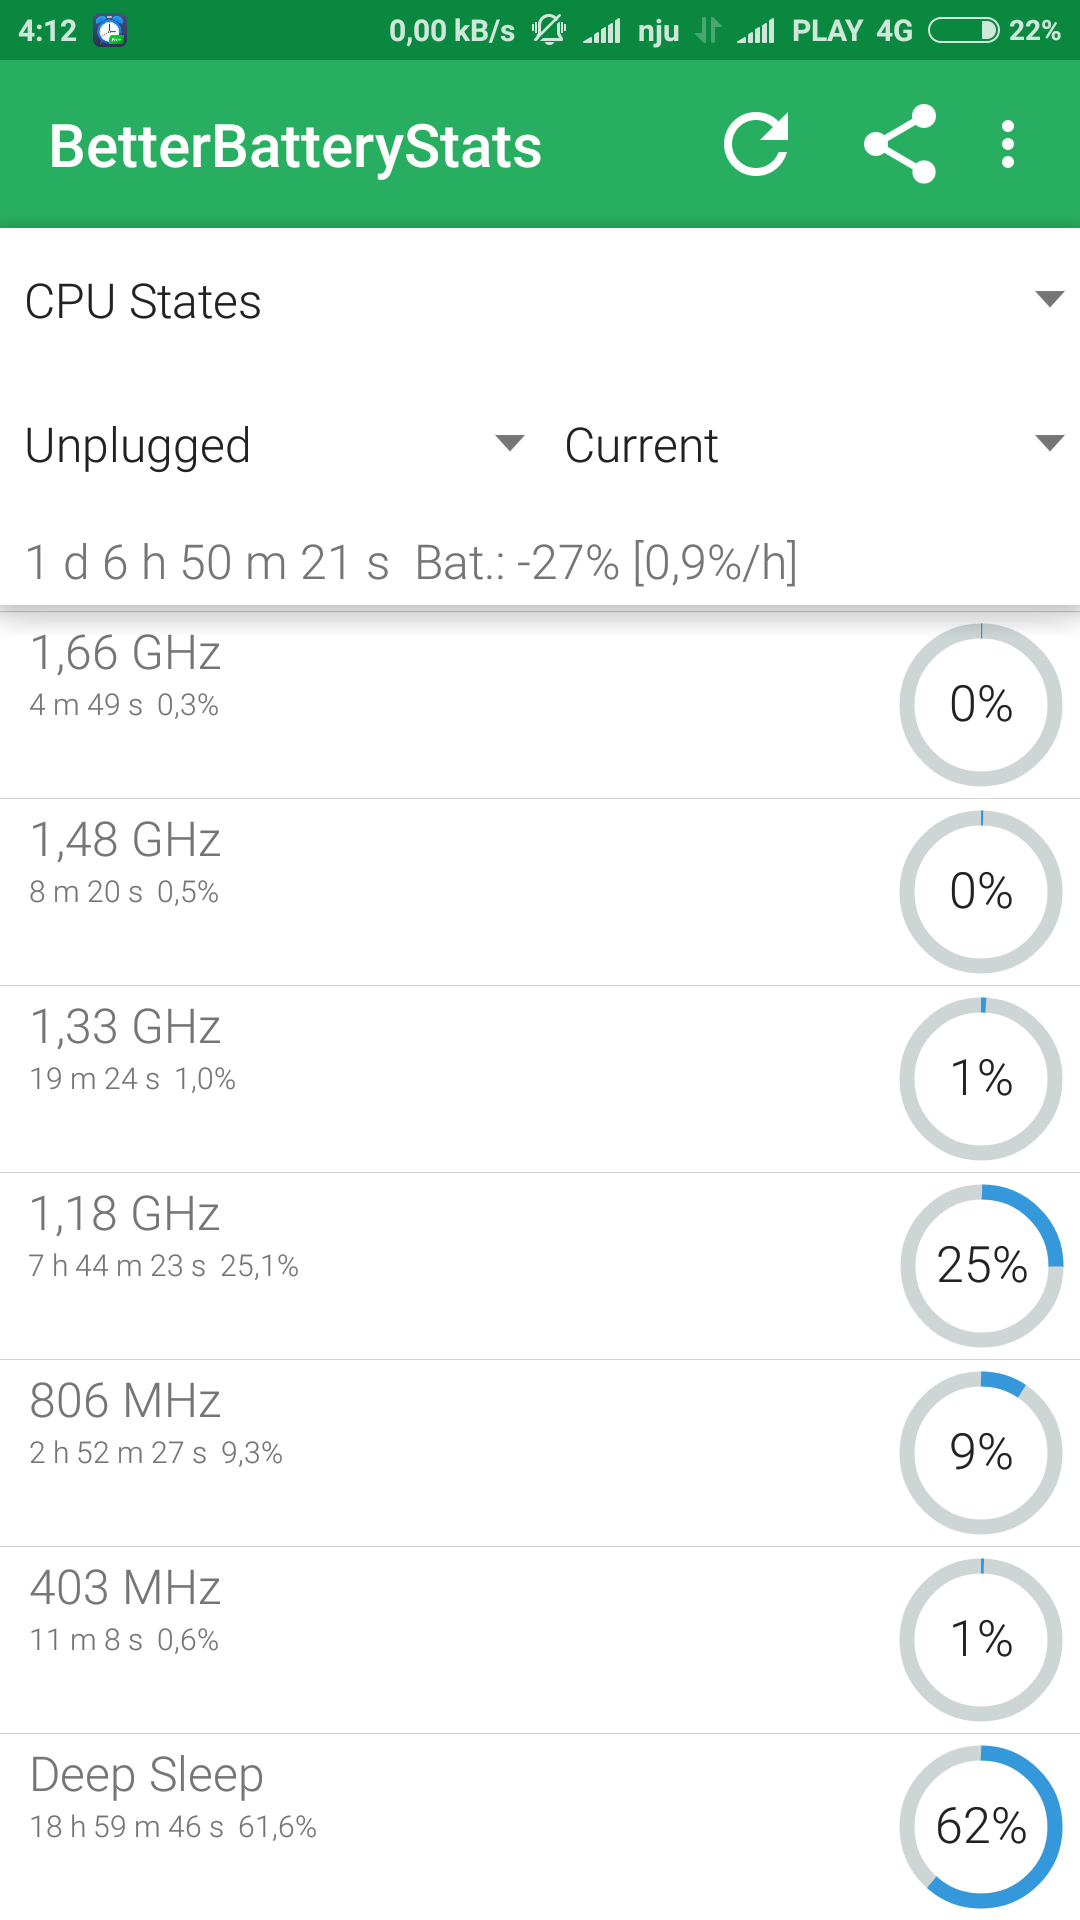Tap the share icon
The image size is (1080, 1920).
tap(900, 145)
